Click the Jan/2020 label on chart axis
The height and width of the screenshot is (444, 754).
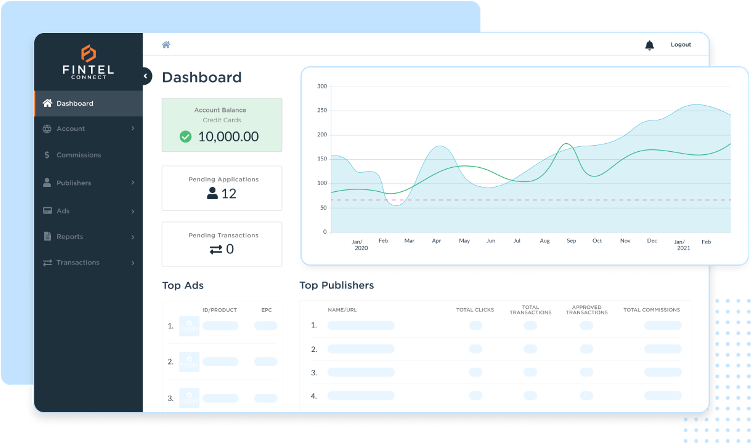[361, 244]
